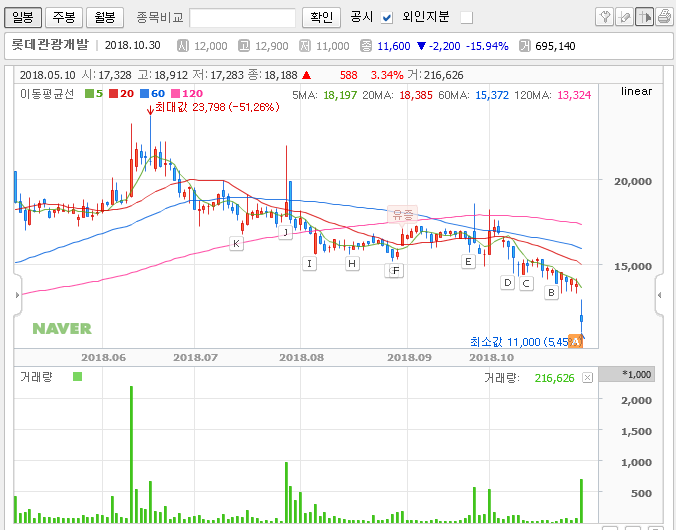Viewport: 676px width, 530px height.
Task: Click the 2018.10 date axis label
Action: tap(491, 358)
